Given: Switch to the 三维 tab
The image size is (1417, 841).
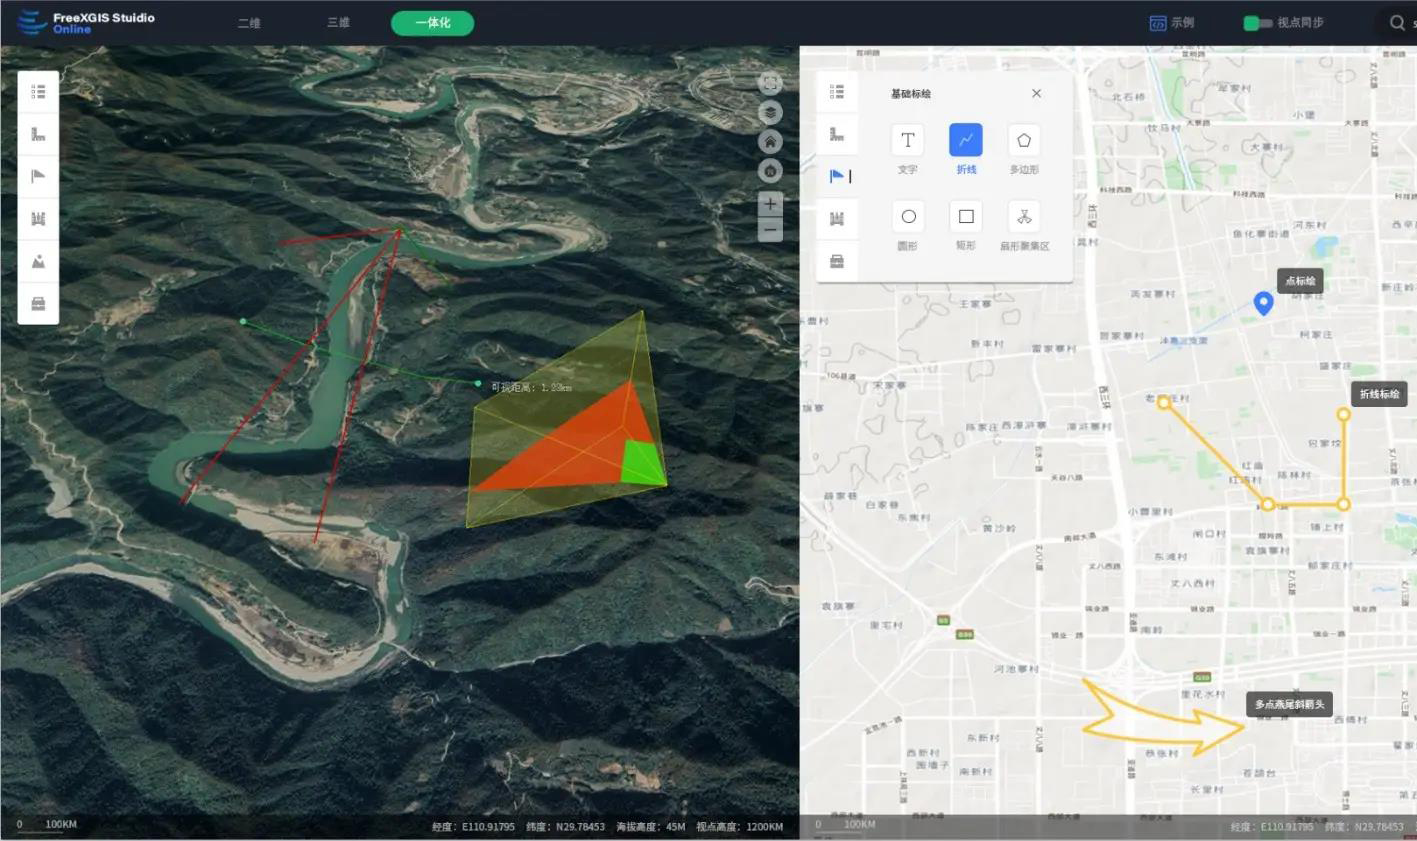Looking at the screenshot, I should pyautogui.click(x=339, y=23).
